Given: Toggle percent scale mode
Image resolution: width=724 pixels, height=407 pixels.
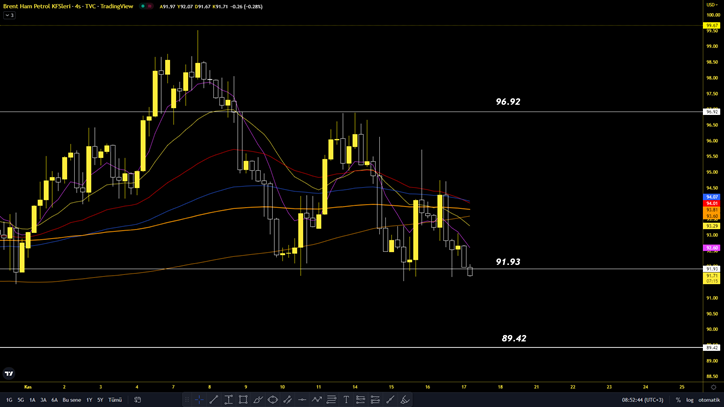Looking at the screenshot, I should pos(677,399).
